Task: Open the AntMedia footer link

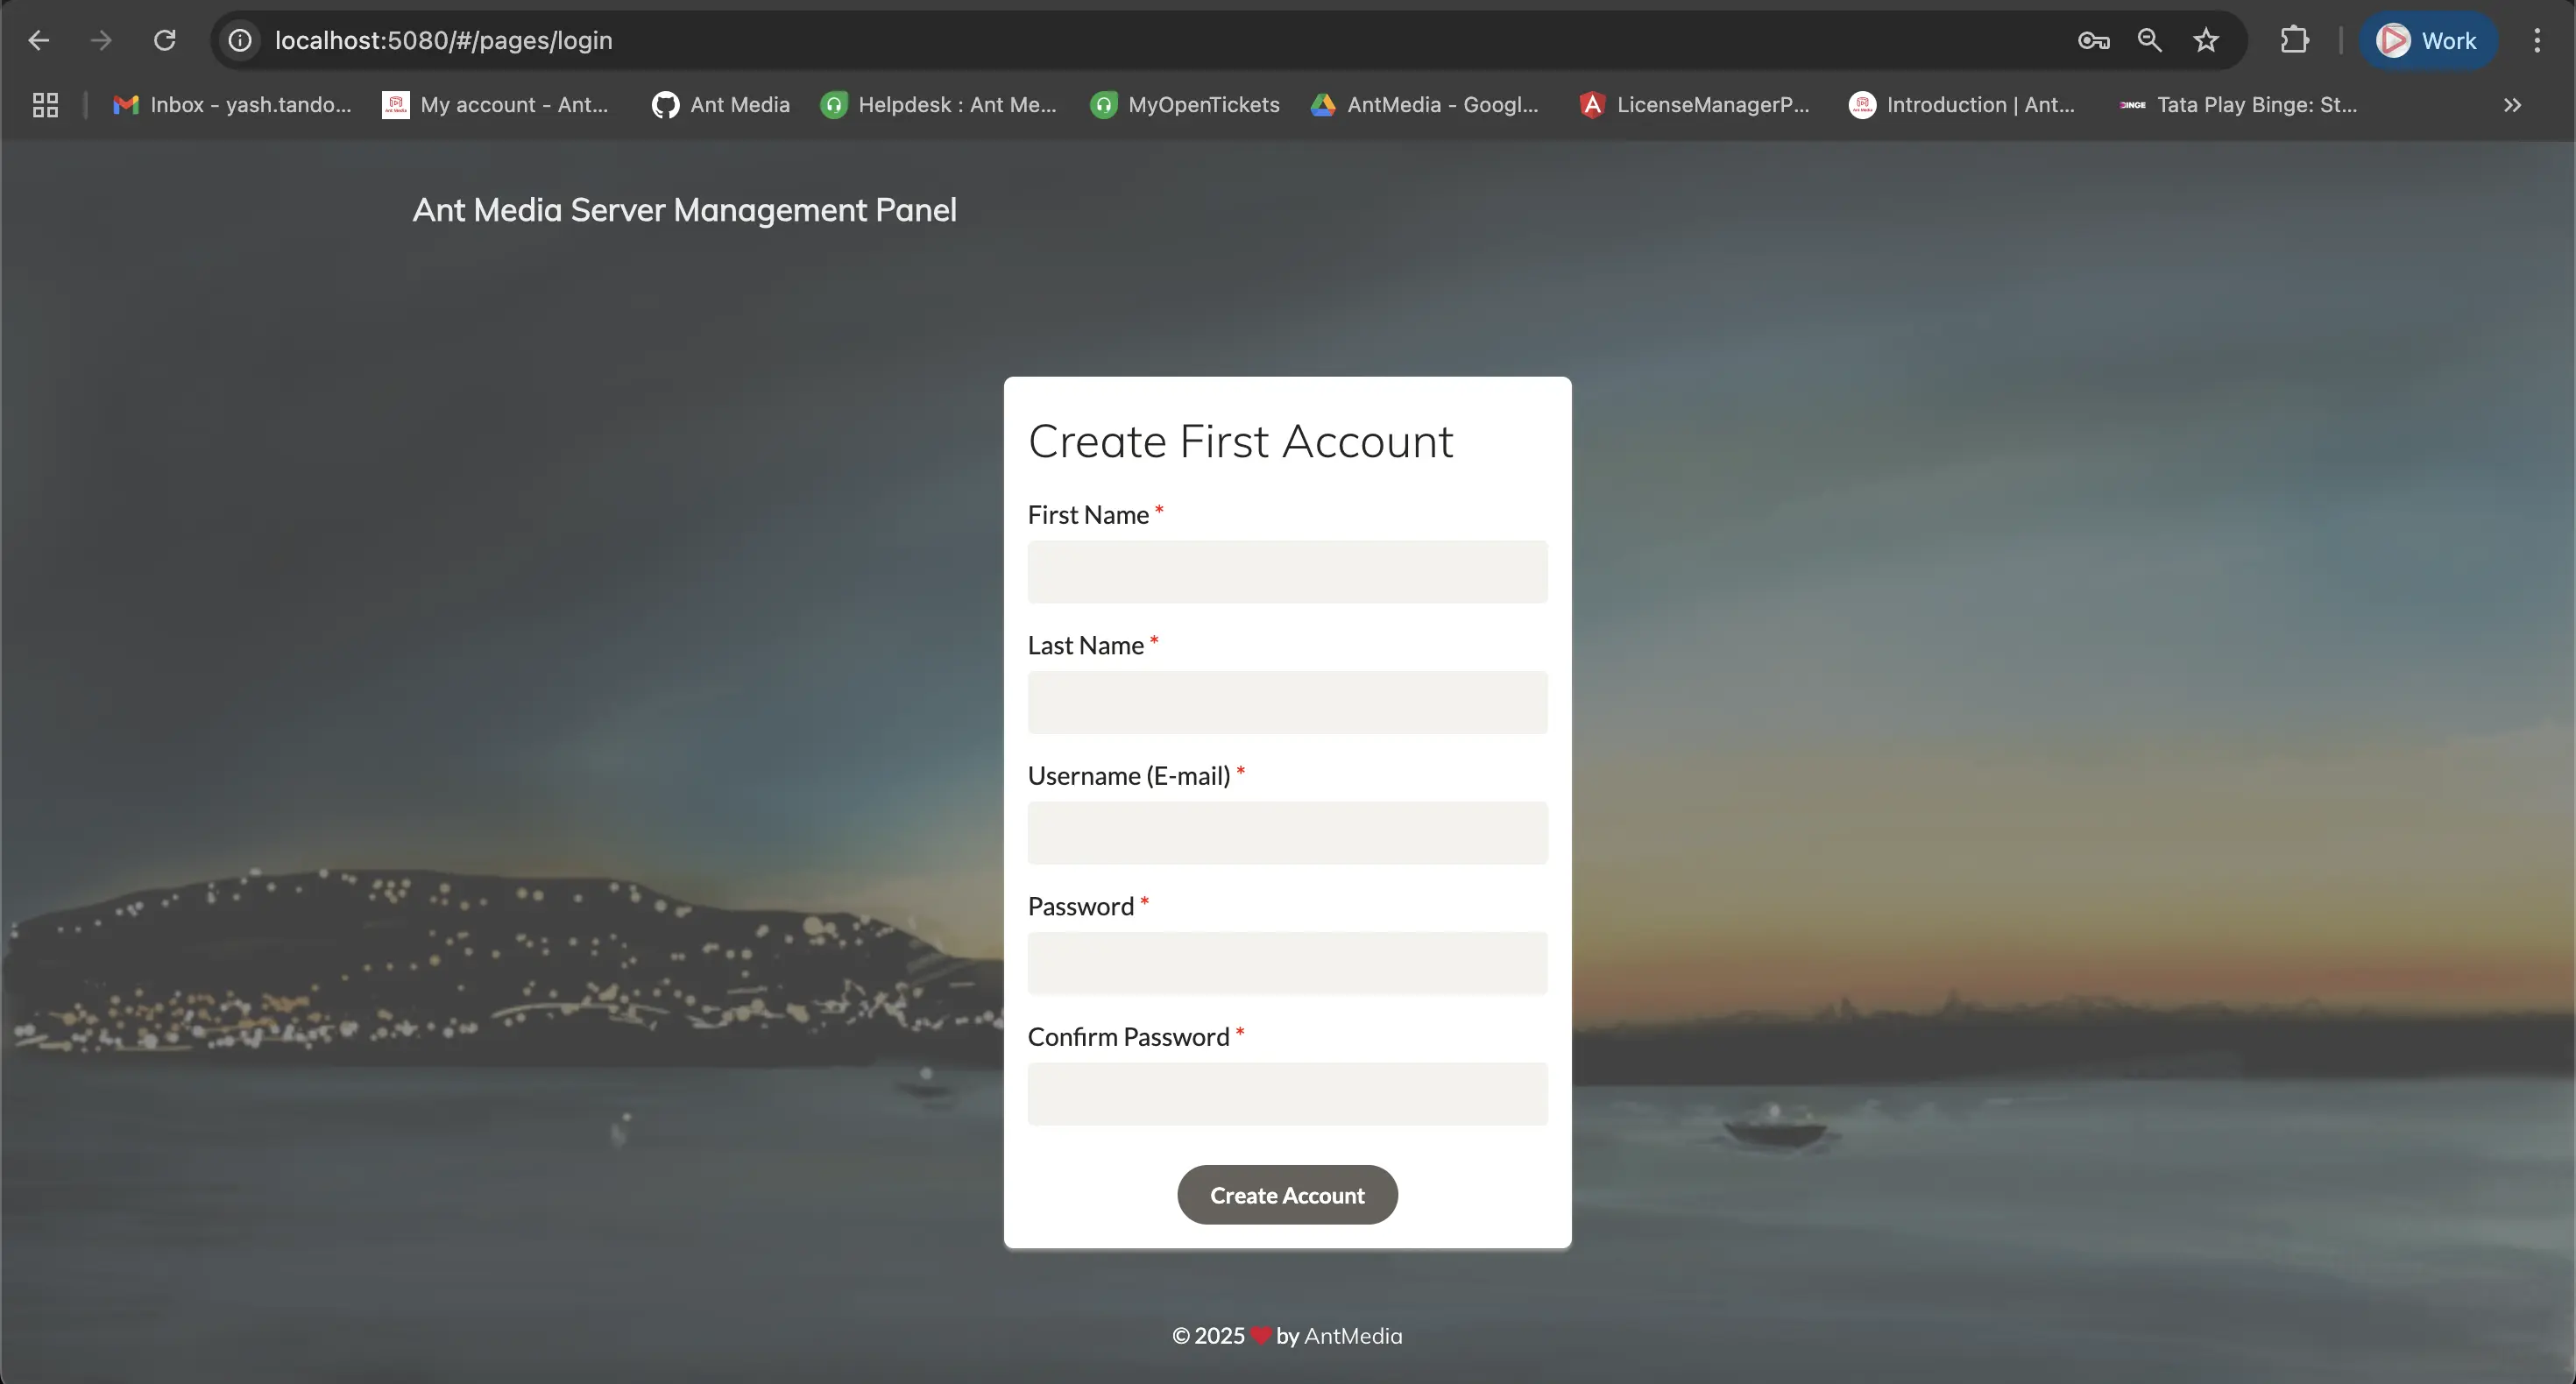Action: pos(1353,1336)
